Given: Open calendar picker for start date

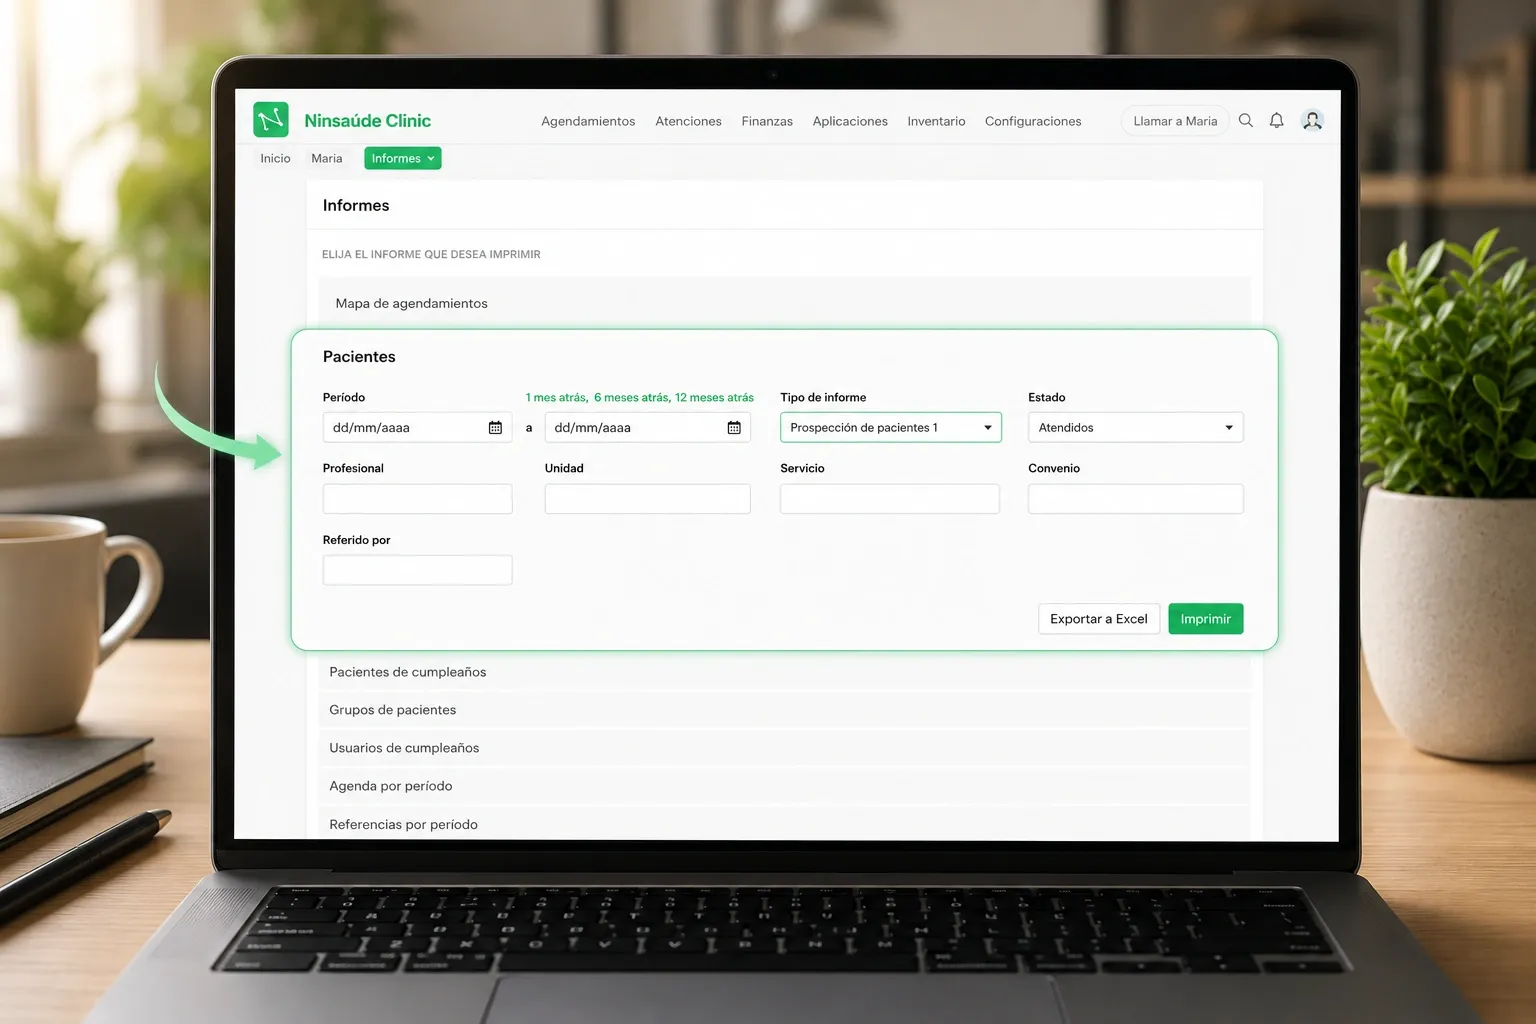Looking at the screenshot, I should click(x=495, y=428).
